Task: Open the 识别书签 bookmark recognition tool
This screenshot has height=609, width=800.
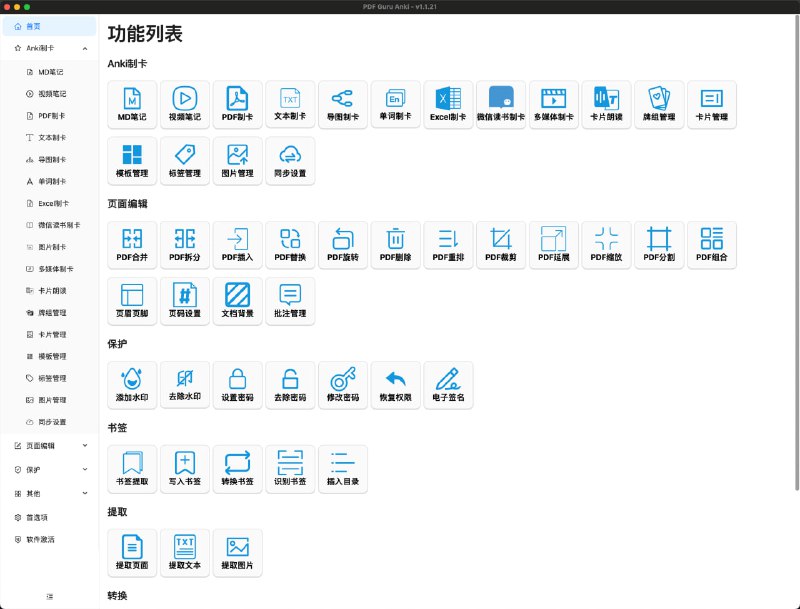Action: click(x=290, y=468)
